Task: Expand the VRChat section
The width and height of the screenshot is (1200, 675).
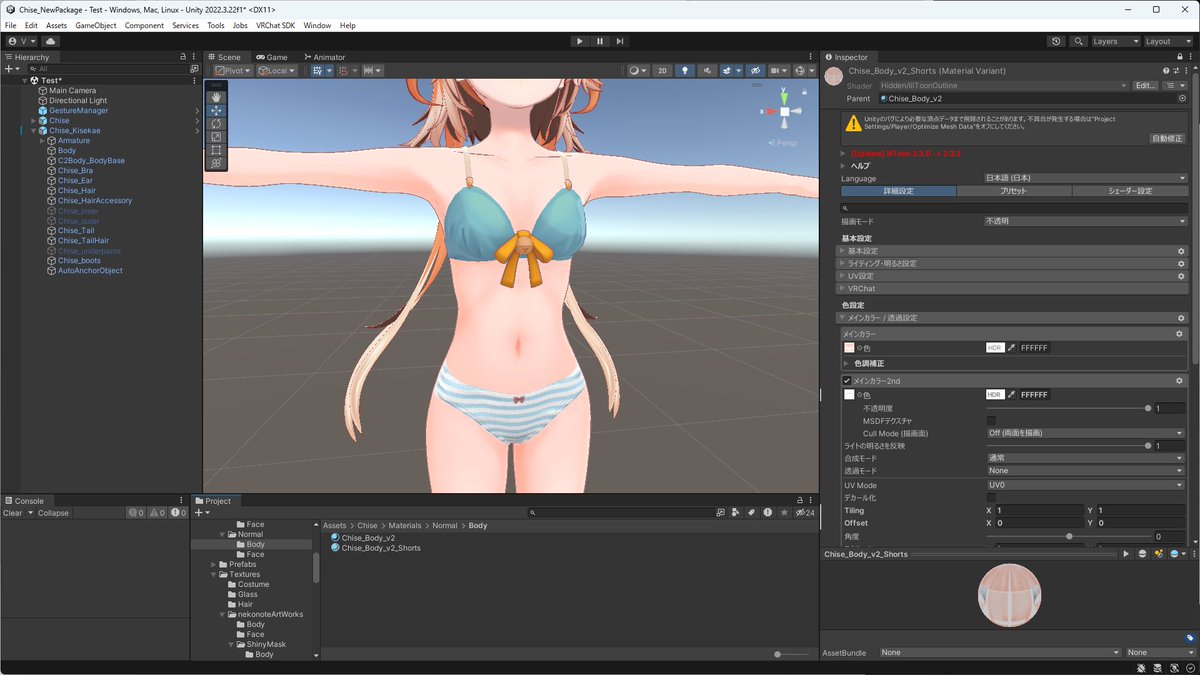Action: click(1014, 289)
